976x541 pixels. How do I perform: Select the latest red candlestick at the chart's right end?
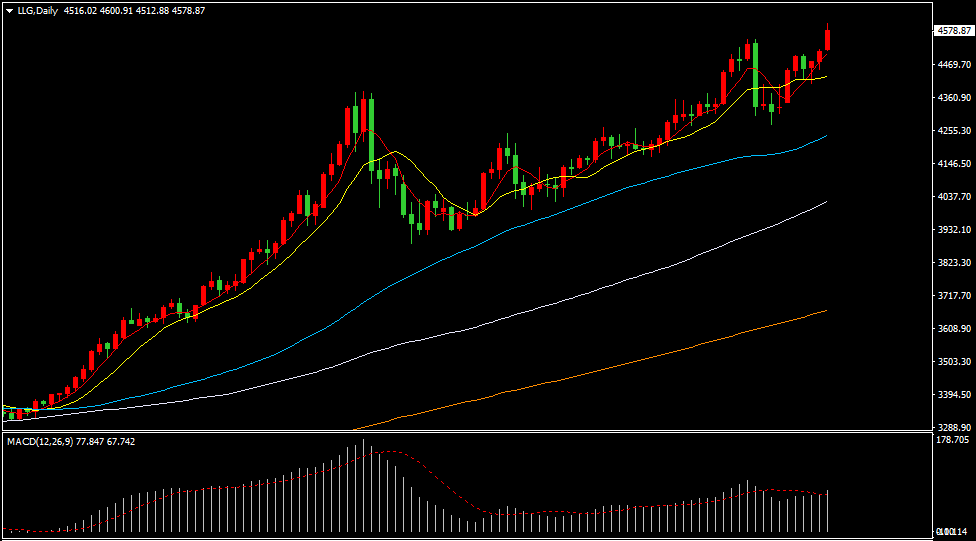[827, 39]
